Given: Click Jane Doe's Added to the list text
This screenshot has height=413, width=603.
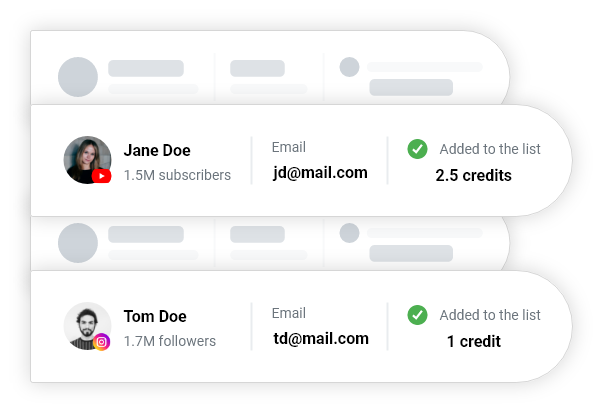Looking at the screenshot, I should [x=490, y=149].
